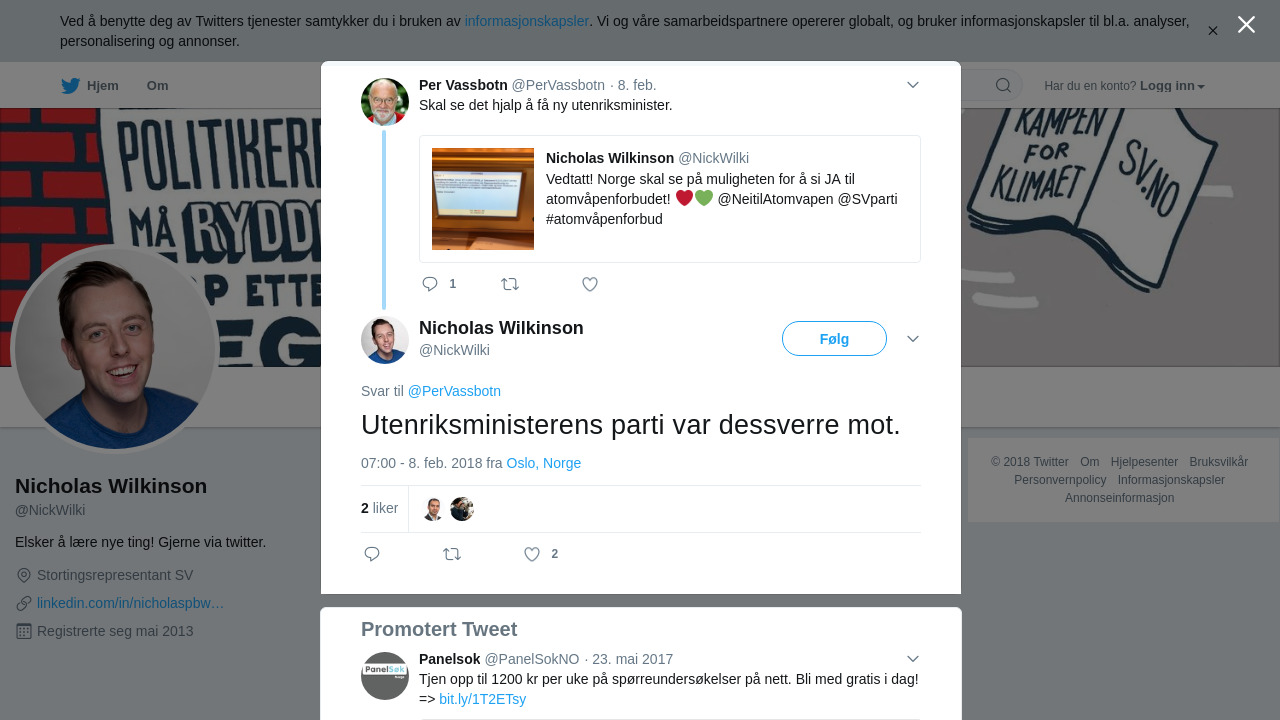
Task: Reply to Nicholas Wilkinson's tweet
Action: (372, 554)
